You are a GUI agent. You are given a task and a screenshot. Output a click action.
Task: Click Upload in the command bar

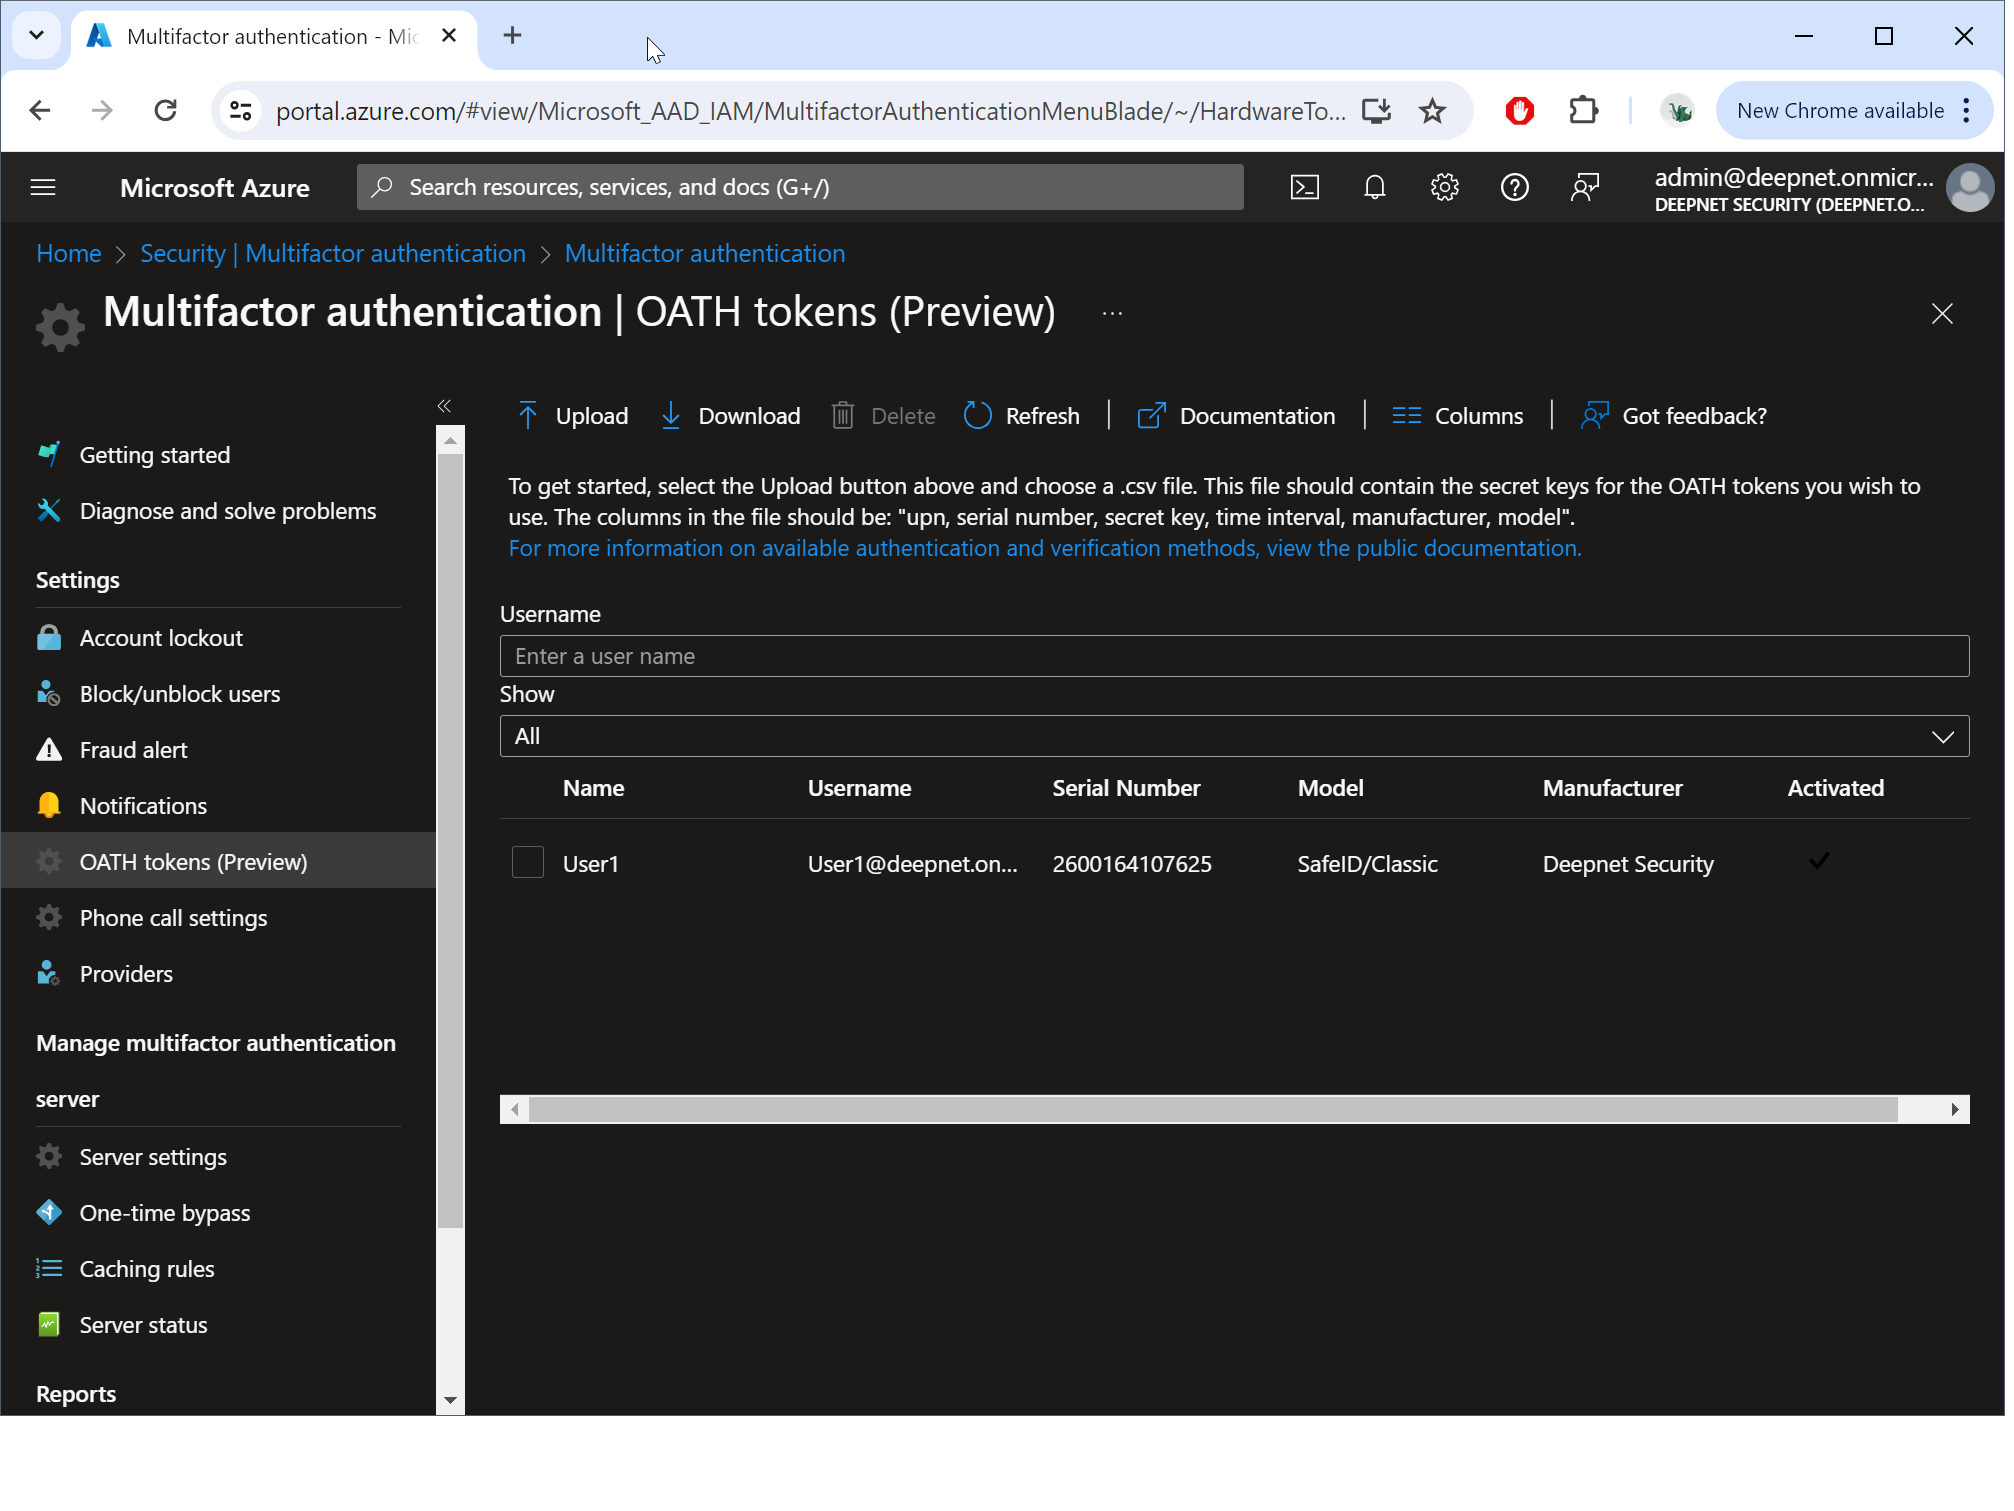coord(573,416)
